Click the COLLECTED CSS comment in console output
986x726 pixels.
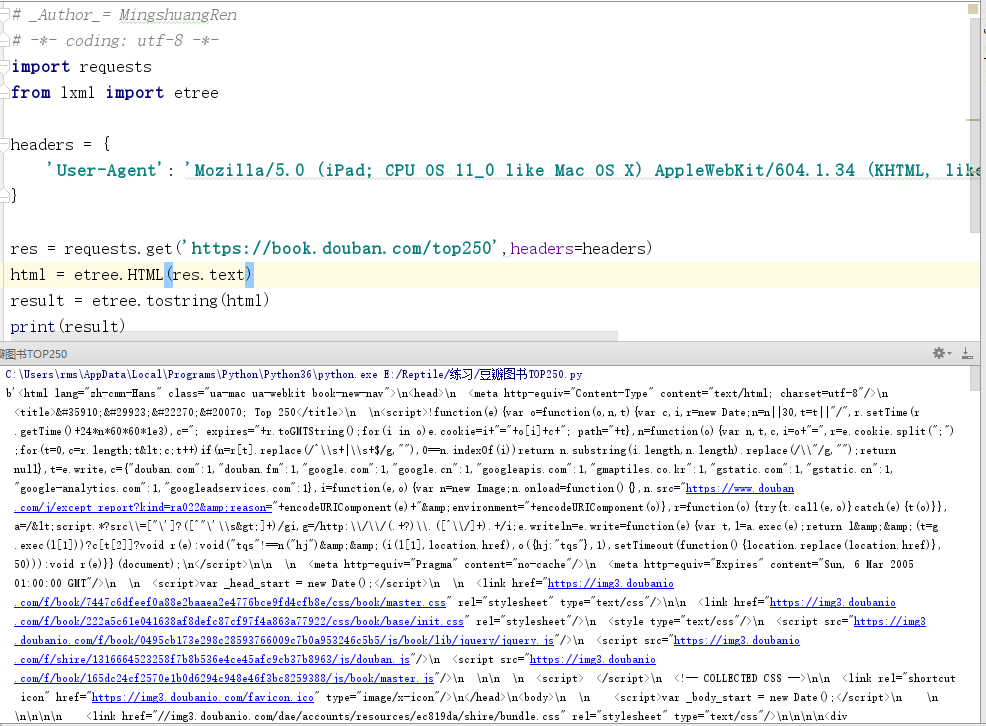pos(742,678)
